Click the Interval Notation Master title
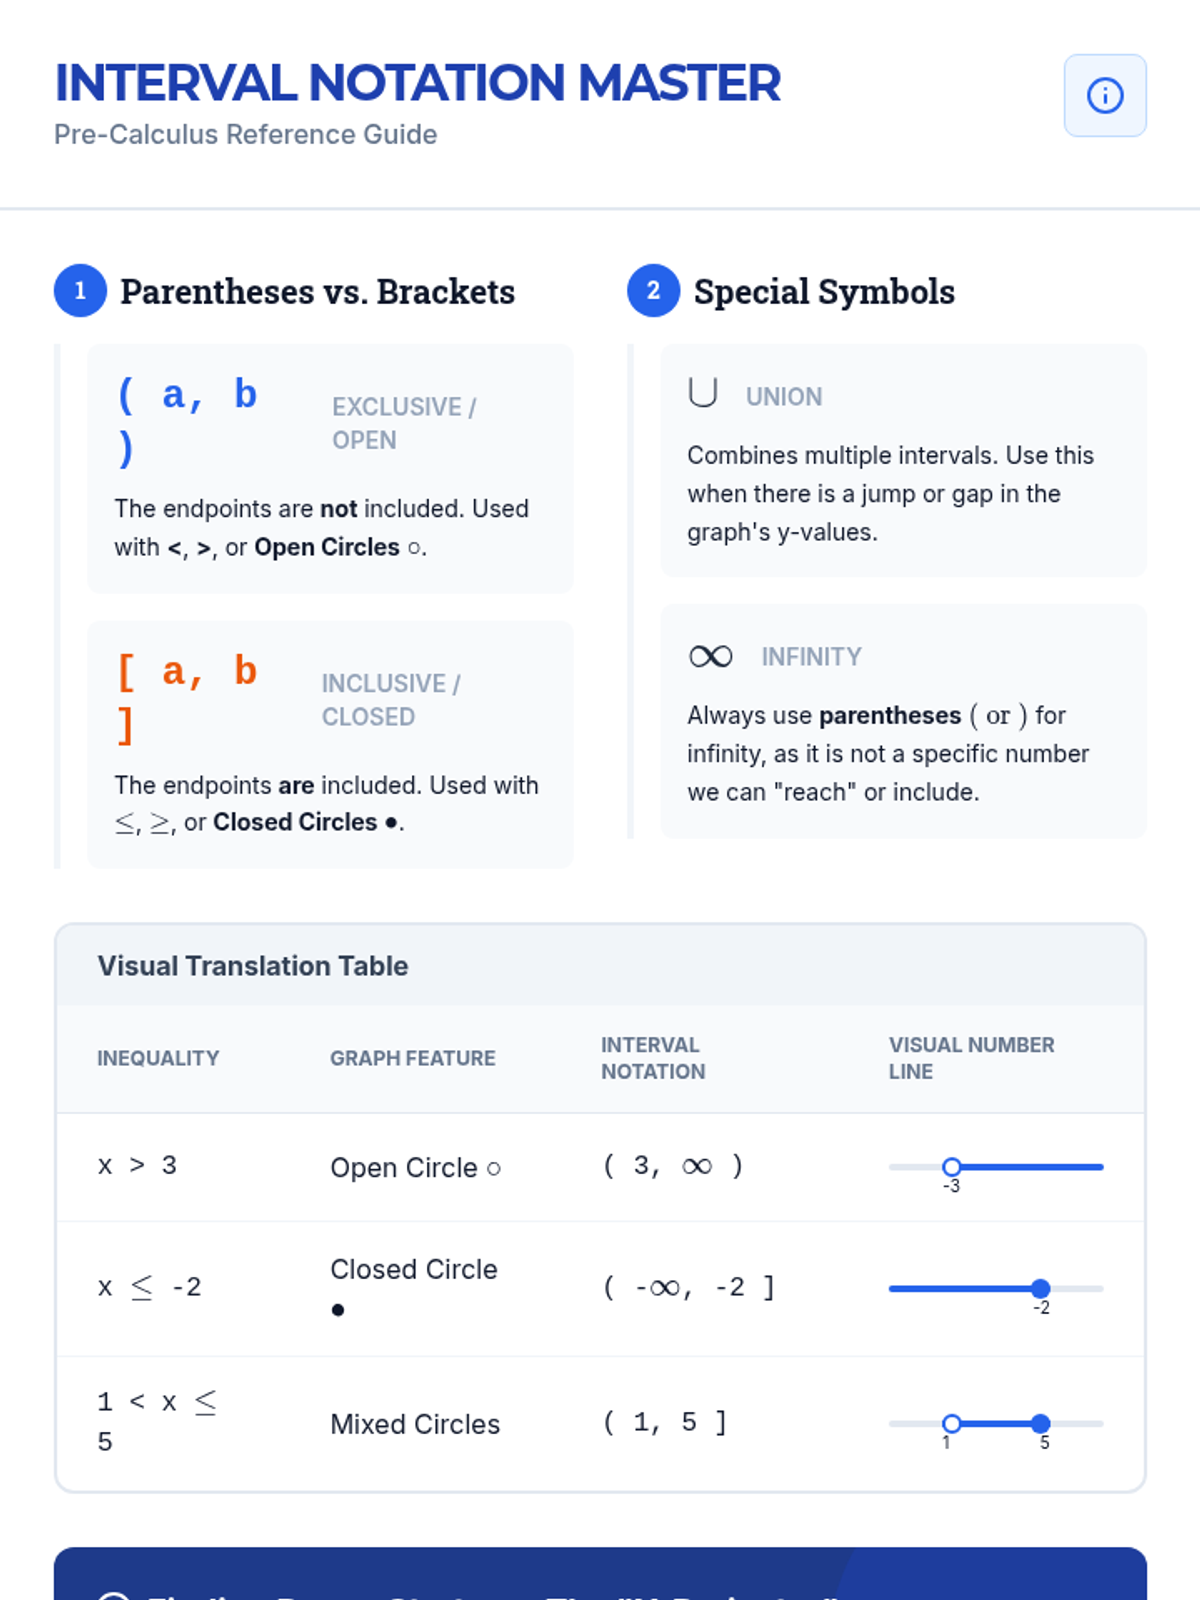This screenshot has width=1200, height=1600. coord(417,83)
